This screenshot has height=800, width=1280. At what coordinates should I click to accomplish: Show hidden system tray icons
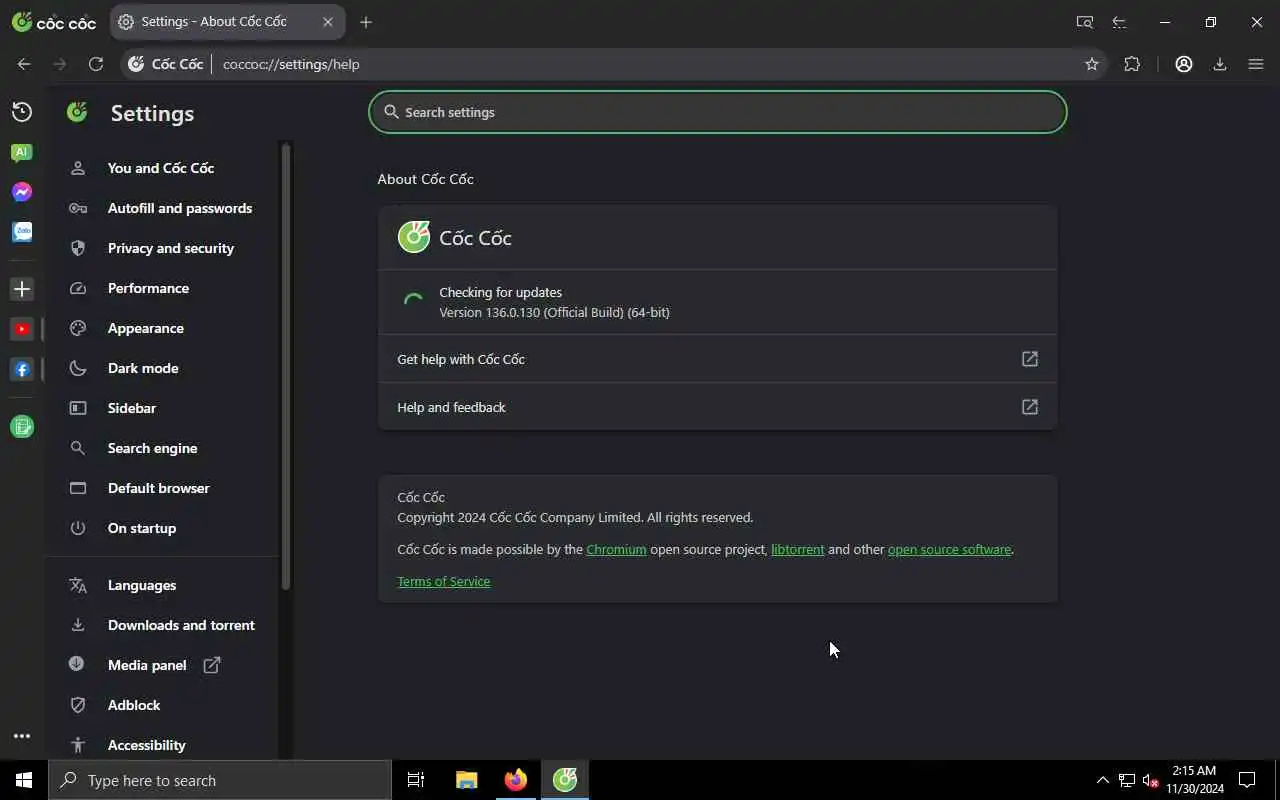1102,780
